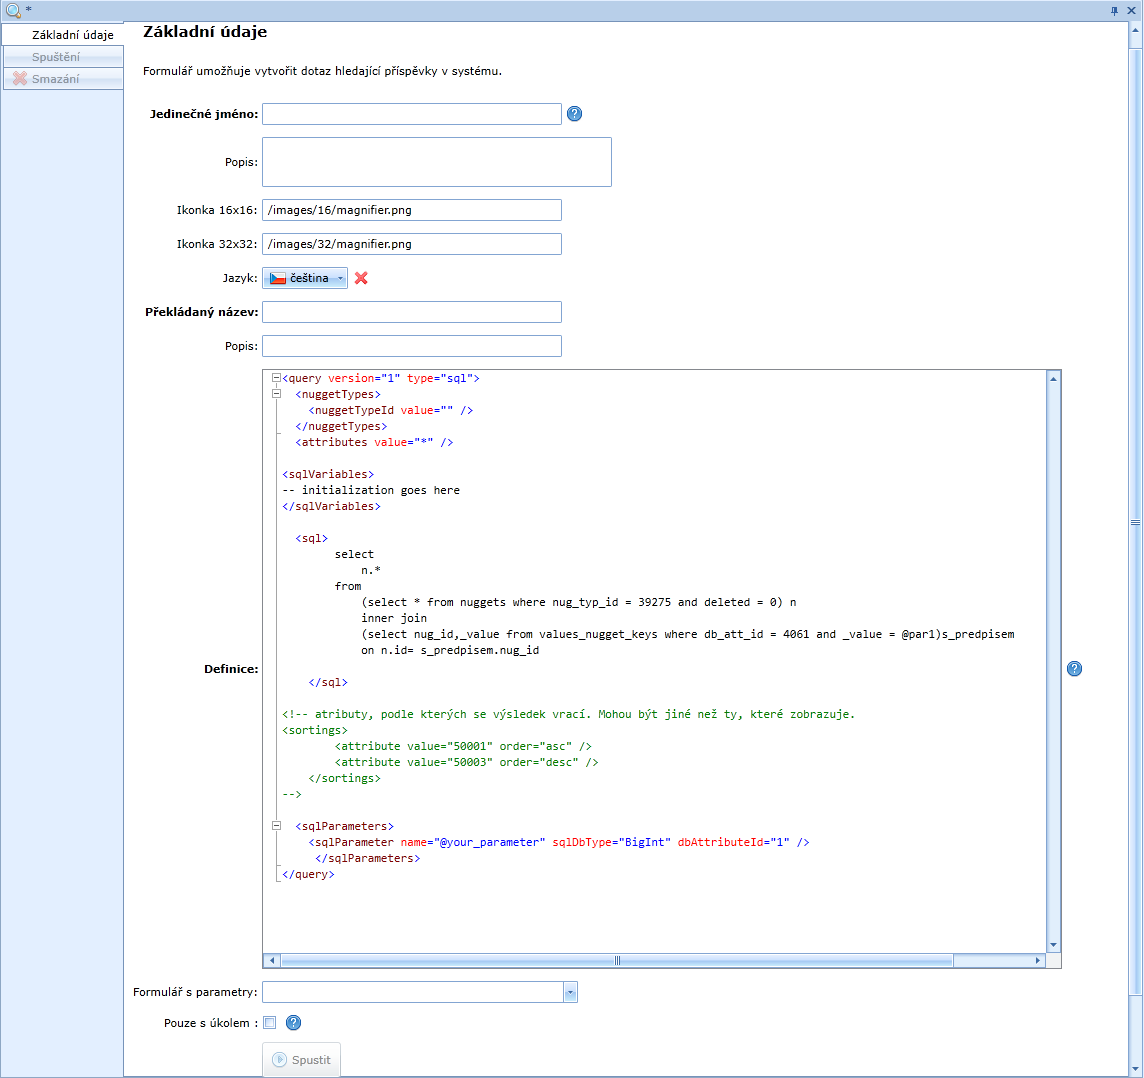Open help icon next to Definice editor
The height and width of the screenshot is (1078, 1144).
tap(1074, 669)
